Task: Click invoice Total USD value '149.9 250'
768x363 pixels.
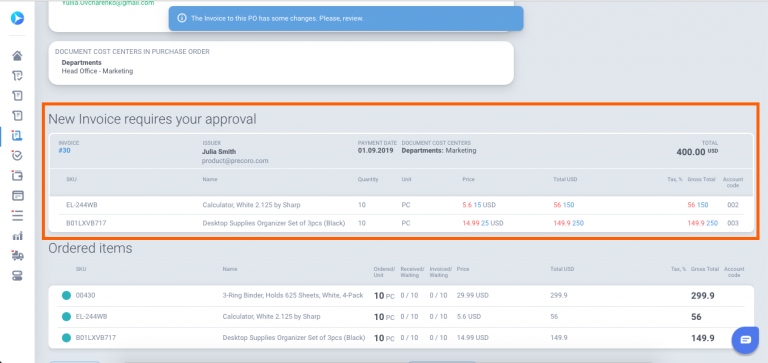Action: [568, 223]
